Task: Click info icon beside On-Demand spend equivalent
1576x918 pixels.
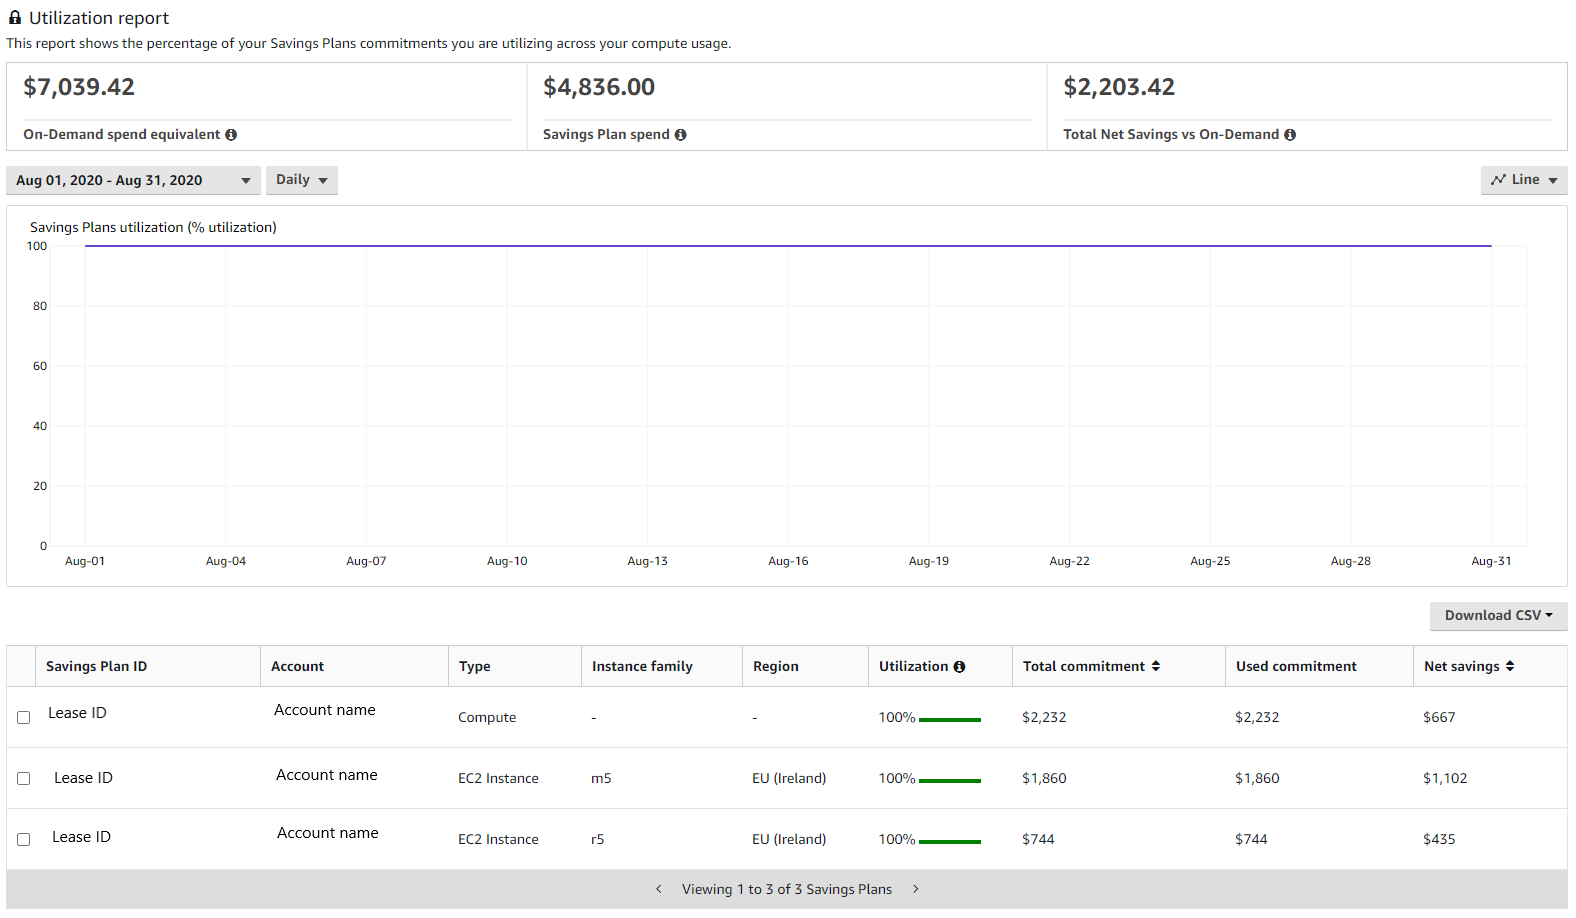Action: point(231,135)
